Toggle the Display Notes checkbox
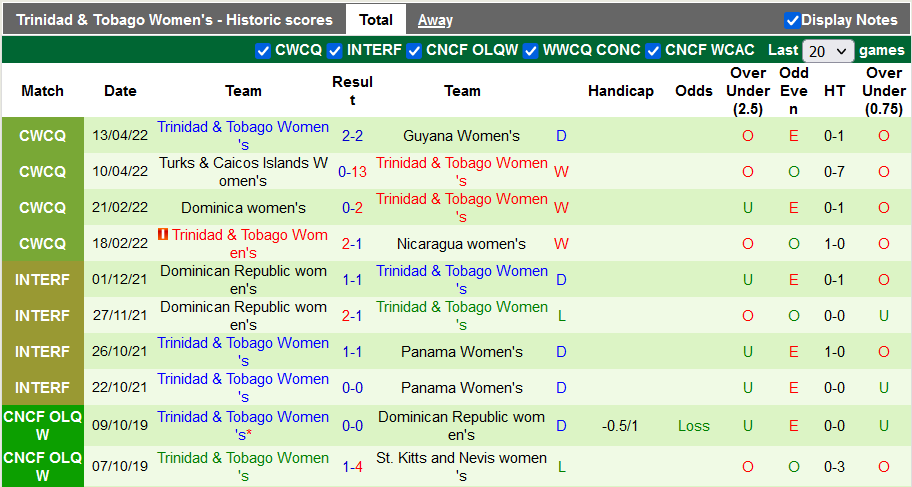The height and width of the screenshot is (487, 912). pos(792,20)
